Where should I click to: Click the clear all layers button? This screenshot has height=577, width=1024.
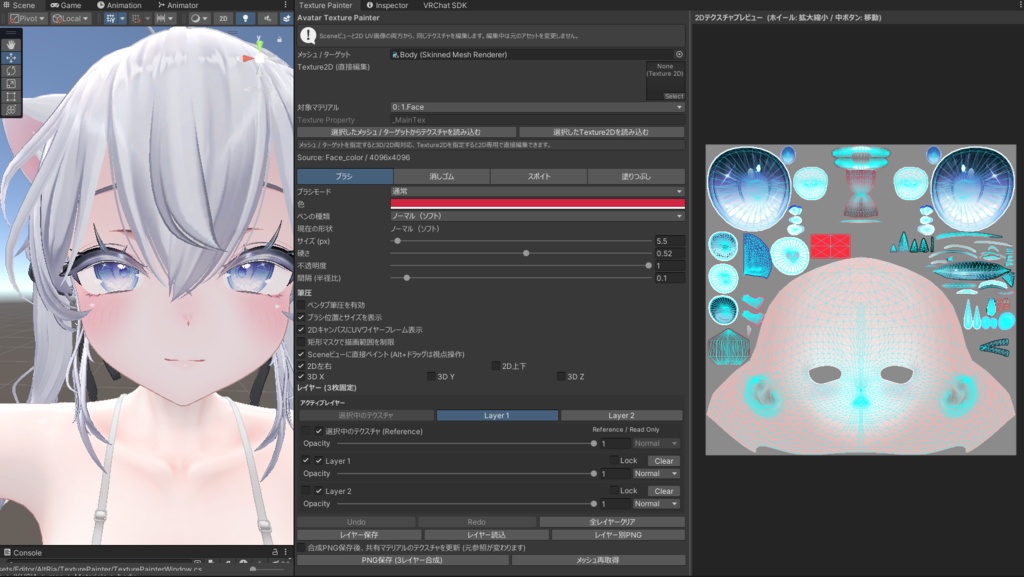(x=612, y=522)
